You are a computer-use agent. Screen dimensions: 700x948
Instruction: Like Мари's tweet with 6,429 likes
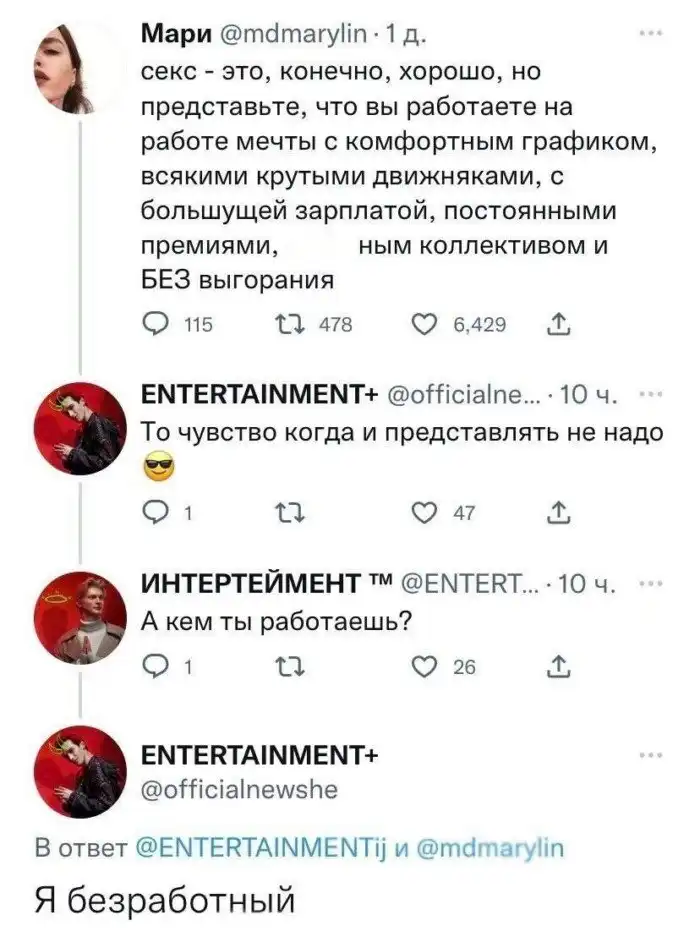click(426, 324)
